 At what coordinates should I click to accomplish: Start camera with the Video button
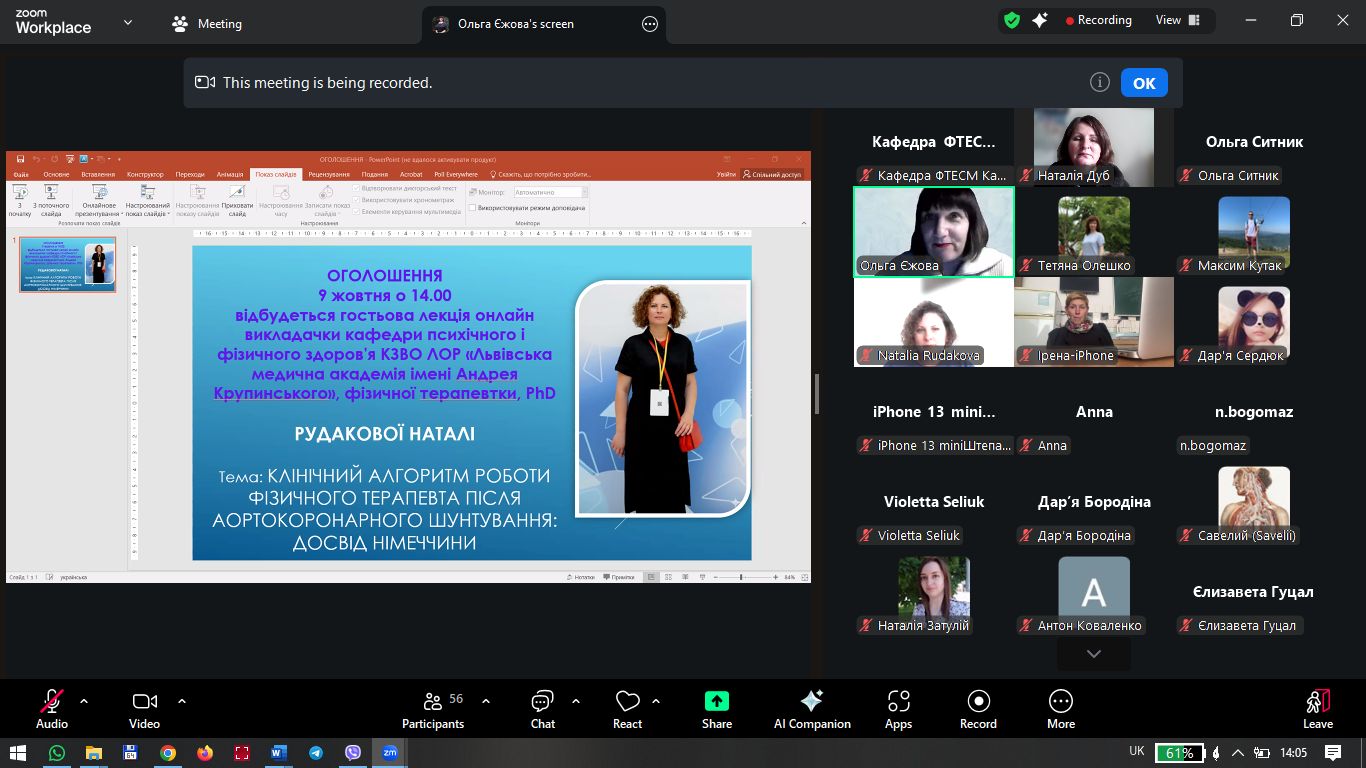click(x=145, y=708)
